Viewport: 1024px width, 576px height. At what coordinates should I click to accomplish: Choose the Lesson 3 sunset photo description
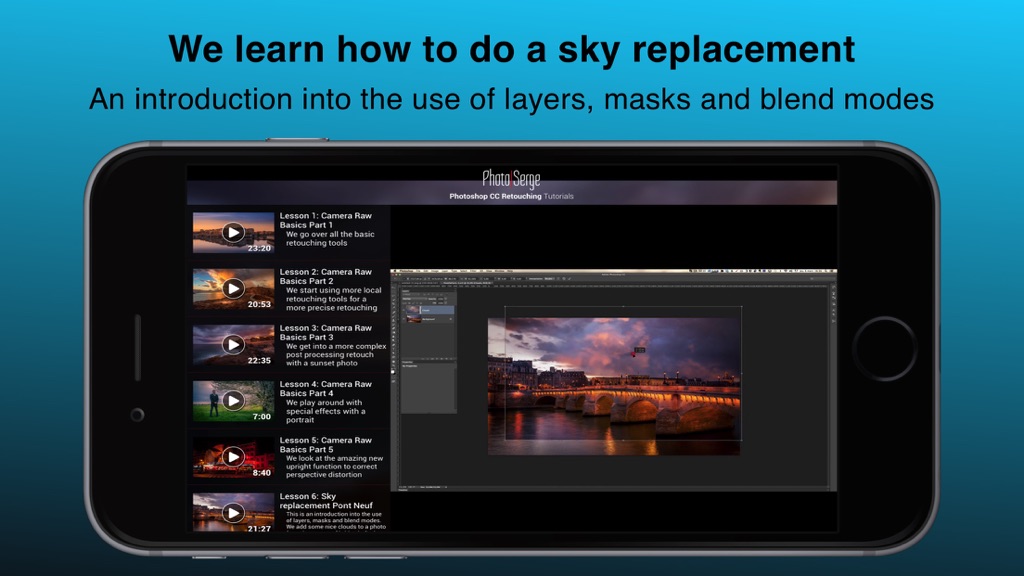[x=336, y=355]
